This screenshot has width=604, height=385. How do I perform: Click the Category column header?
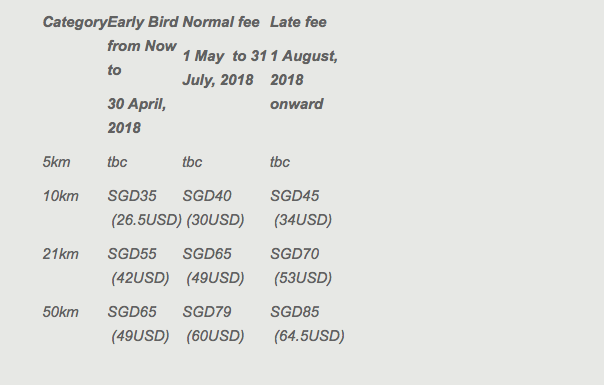tap(75, 22)
